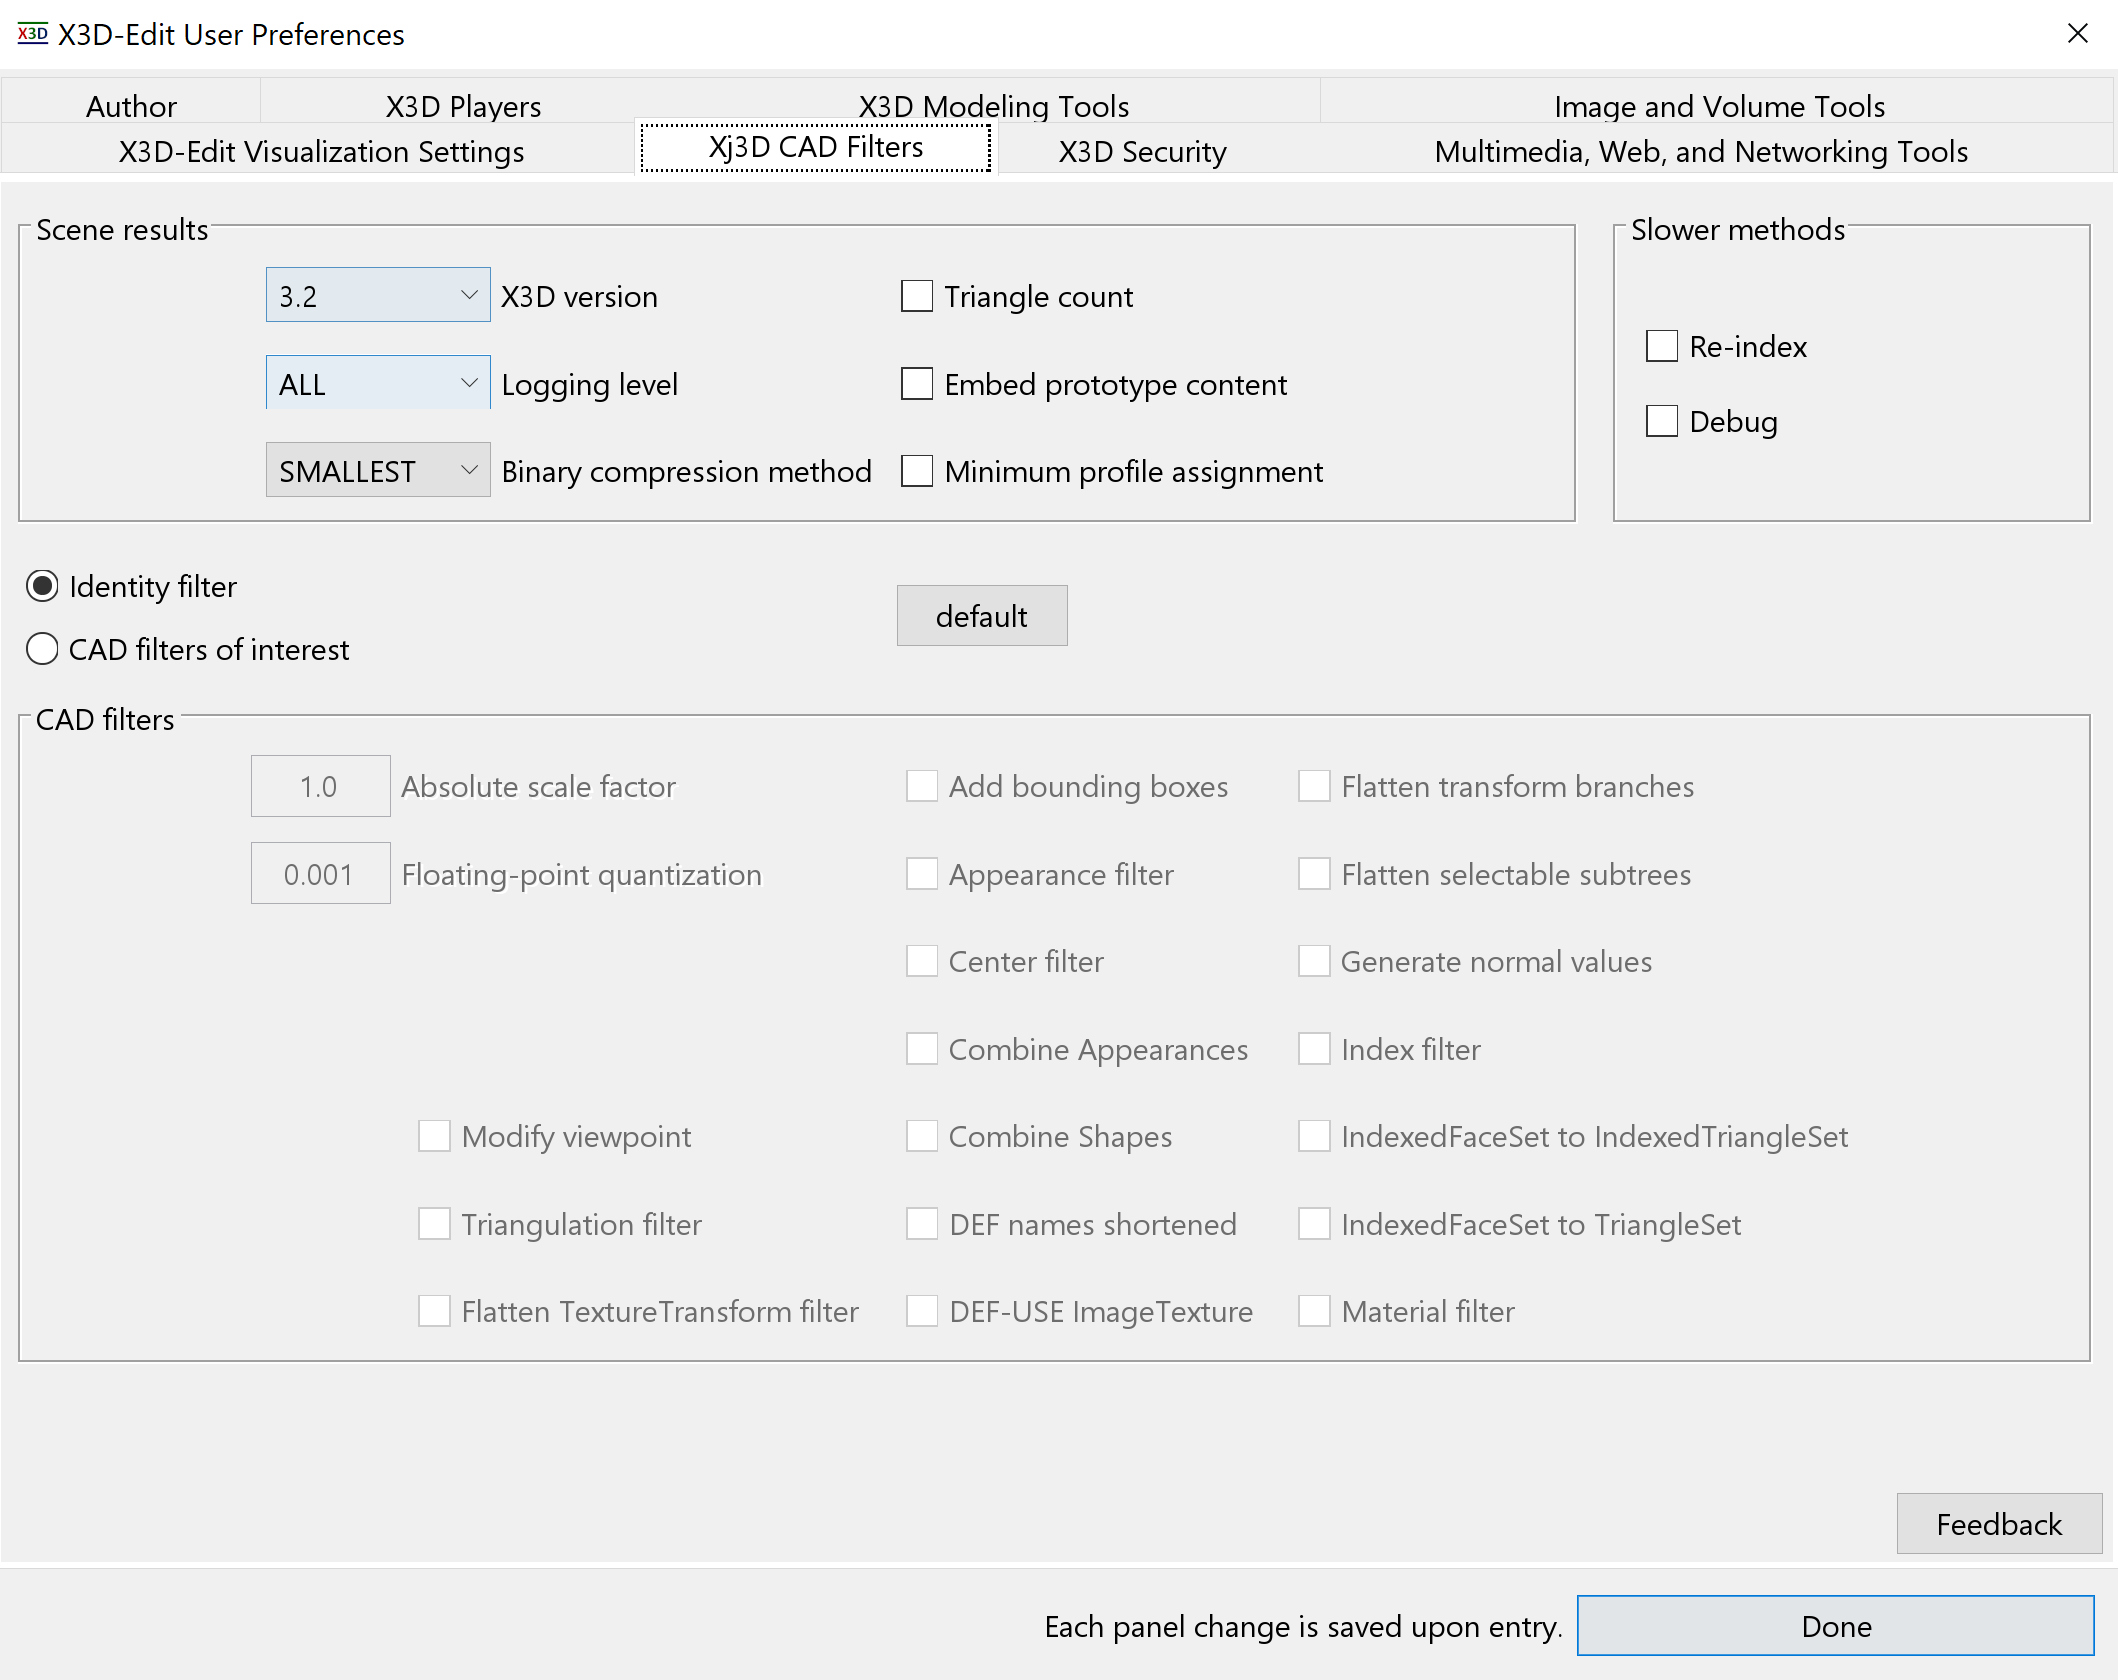Select CAD filters of interest radio button
Image resolution: width=2118 pixels, height=1680 pixels.
click(42, 649)
